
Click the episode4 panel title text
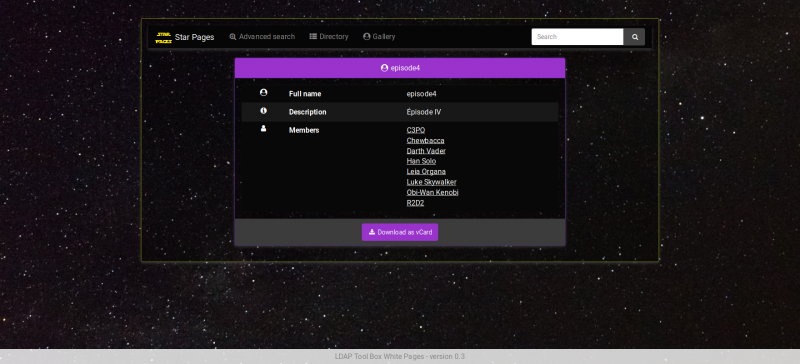point(405,68)
